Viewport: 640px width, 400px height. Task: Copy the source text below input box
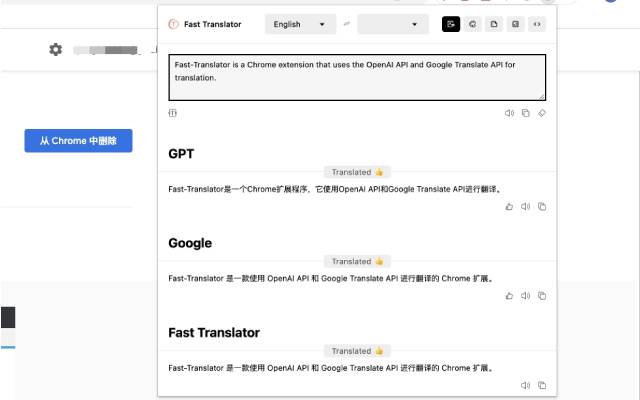pos(525,113)
